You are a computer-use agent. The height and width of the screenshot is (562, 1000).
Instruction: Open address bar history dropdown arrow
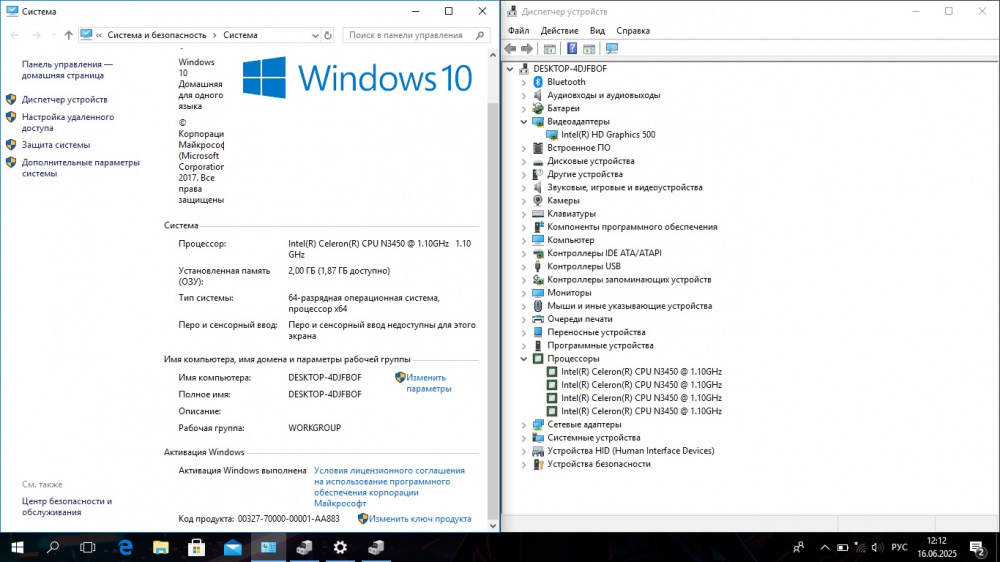[x=312, y=35]
